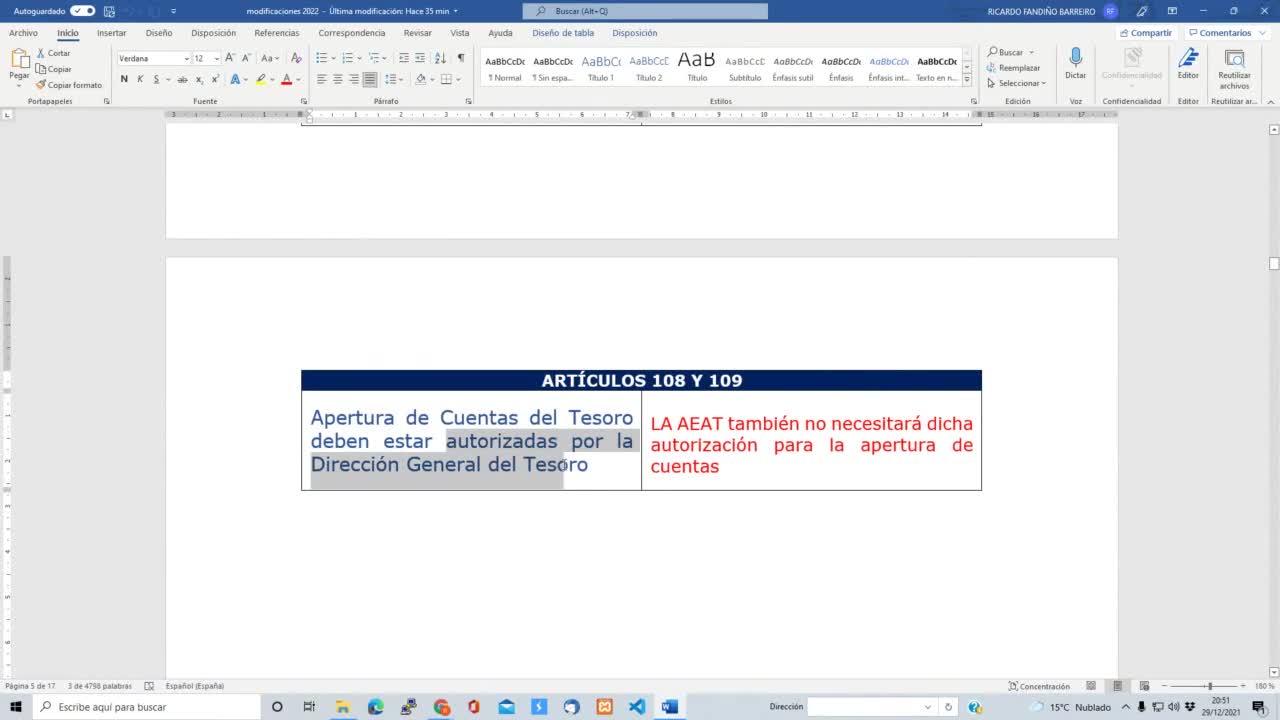Screen dimensions: 1280x720
Task: Open the Seleccionar dropdown
Action: pyautogui.click(x=1016, y=83)
